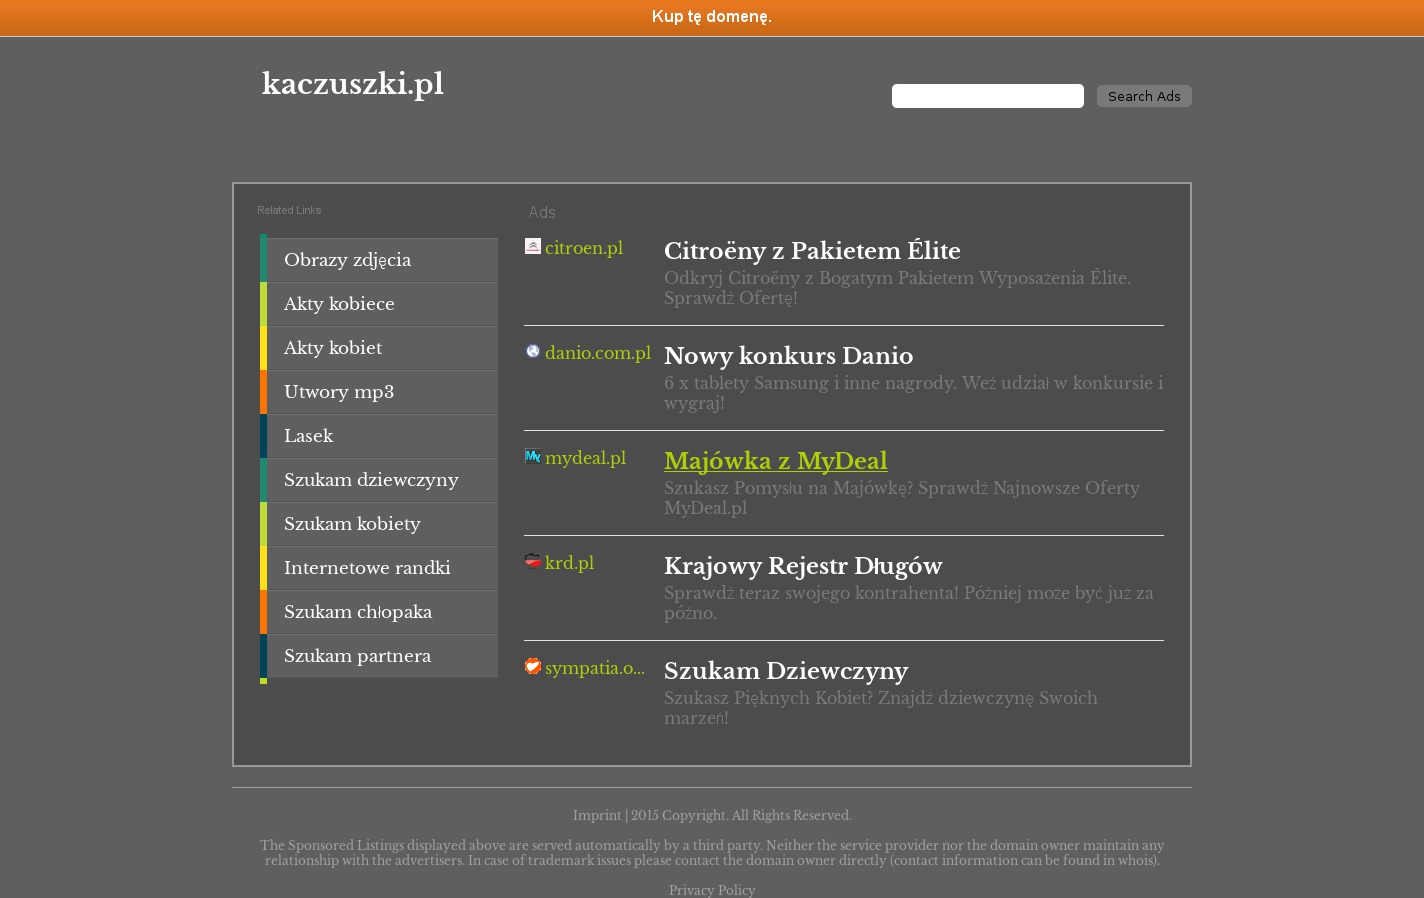The image size is (1424, 898).
Task: Open the 'Nowy konkurs Danio' ad
Action: coord(788,356)
